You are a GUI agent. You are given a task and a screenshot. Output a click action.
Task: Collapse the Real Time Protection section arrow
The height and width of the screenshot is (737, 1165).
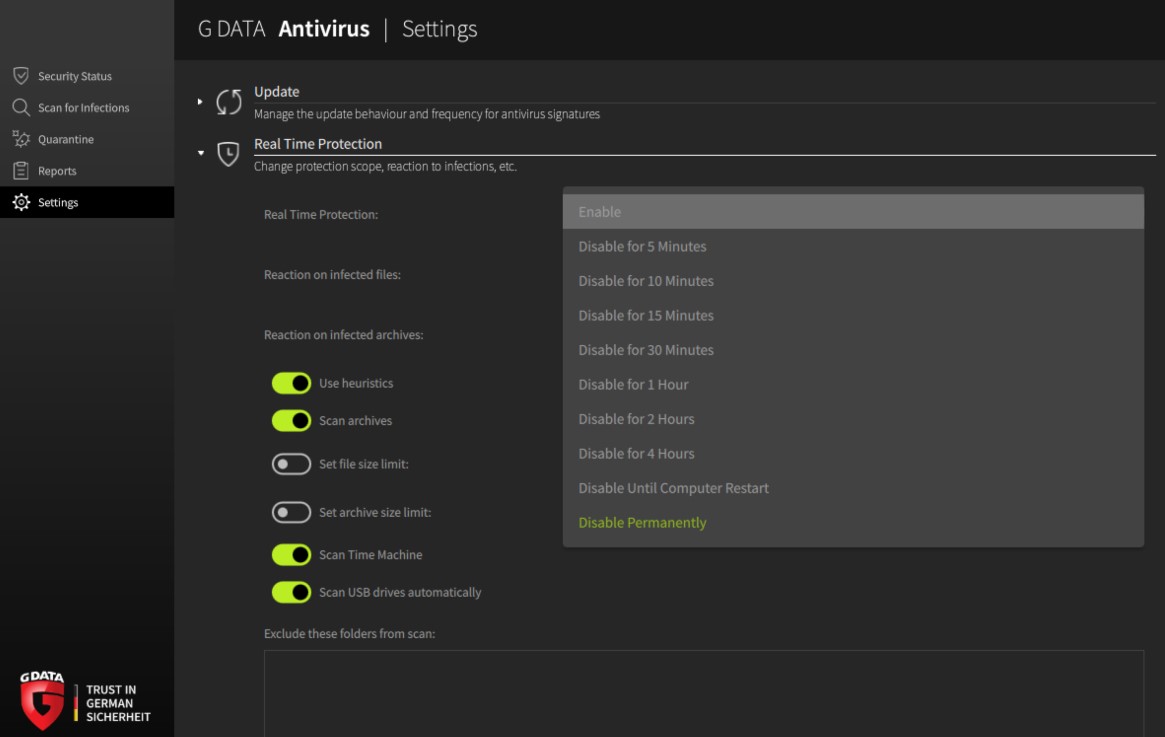201,153
